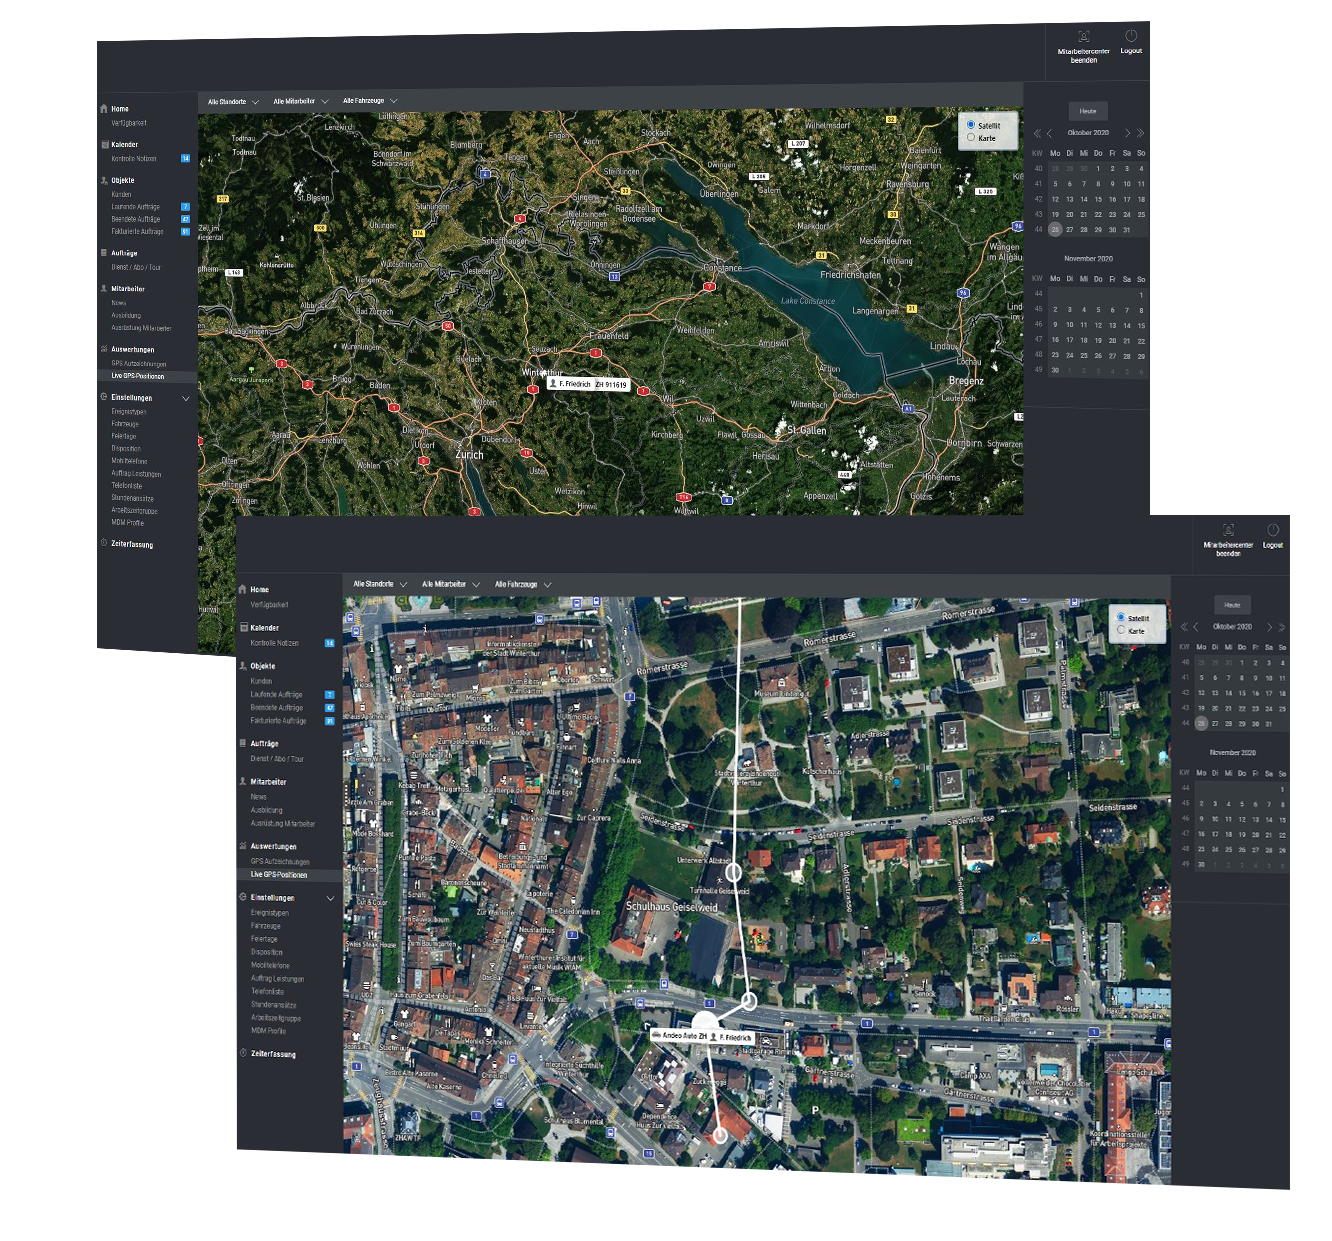
Task: Click Mitarbeitercenter beenden icon in street map window
Action: tap(1228, 530)
